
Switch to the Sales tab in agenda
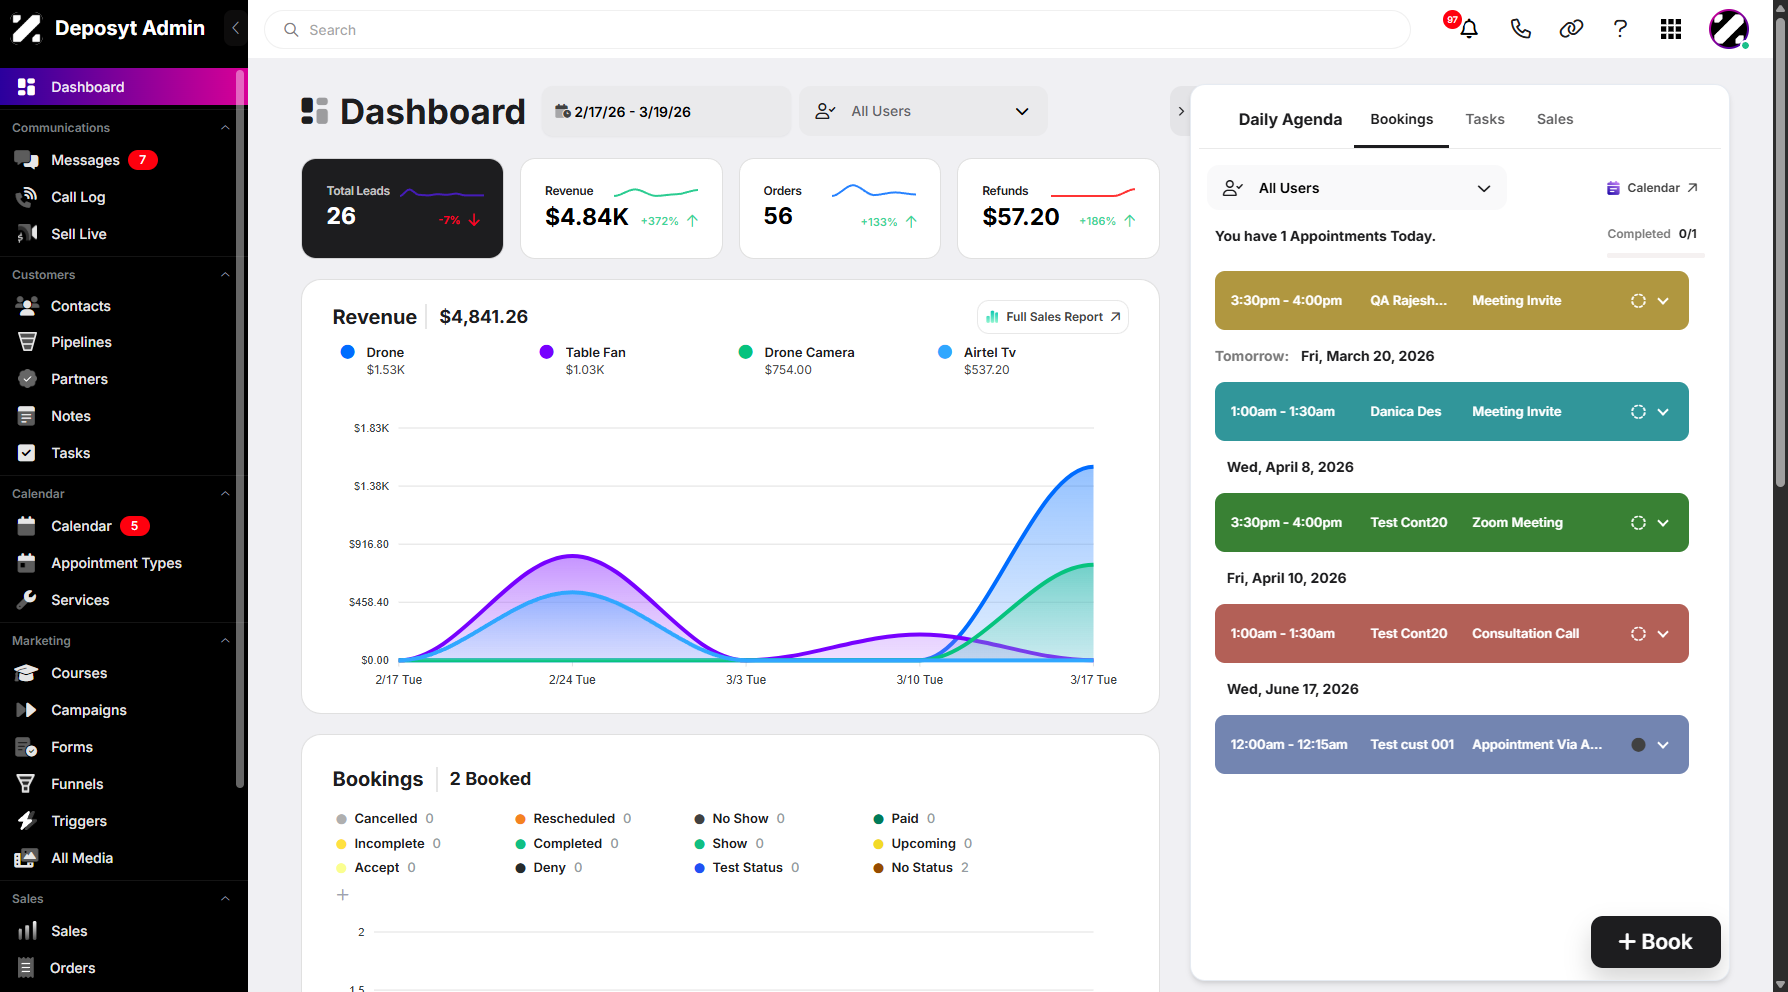[x=1554, y=119]
